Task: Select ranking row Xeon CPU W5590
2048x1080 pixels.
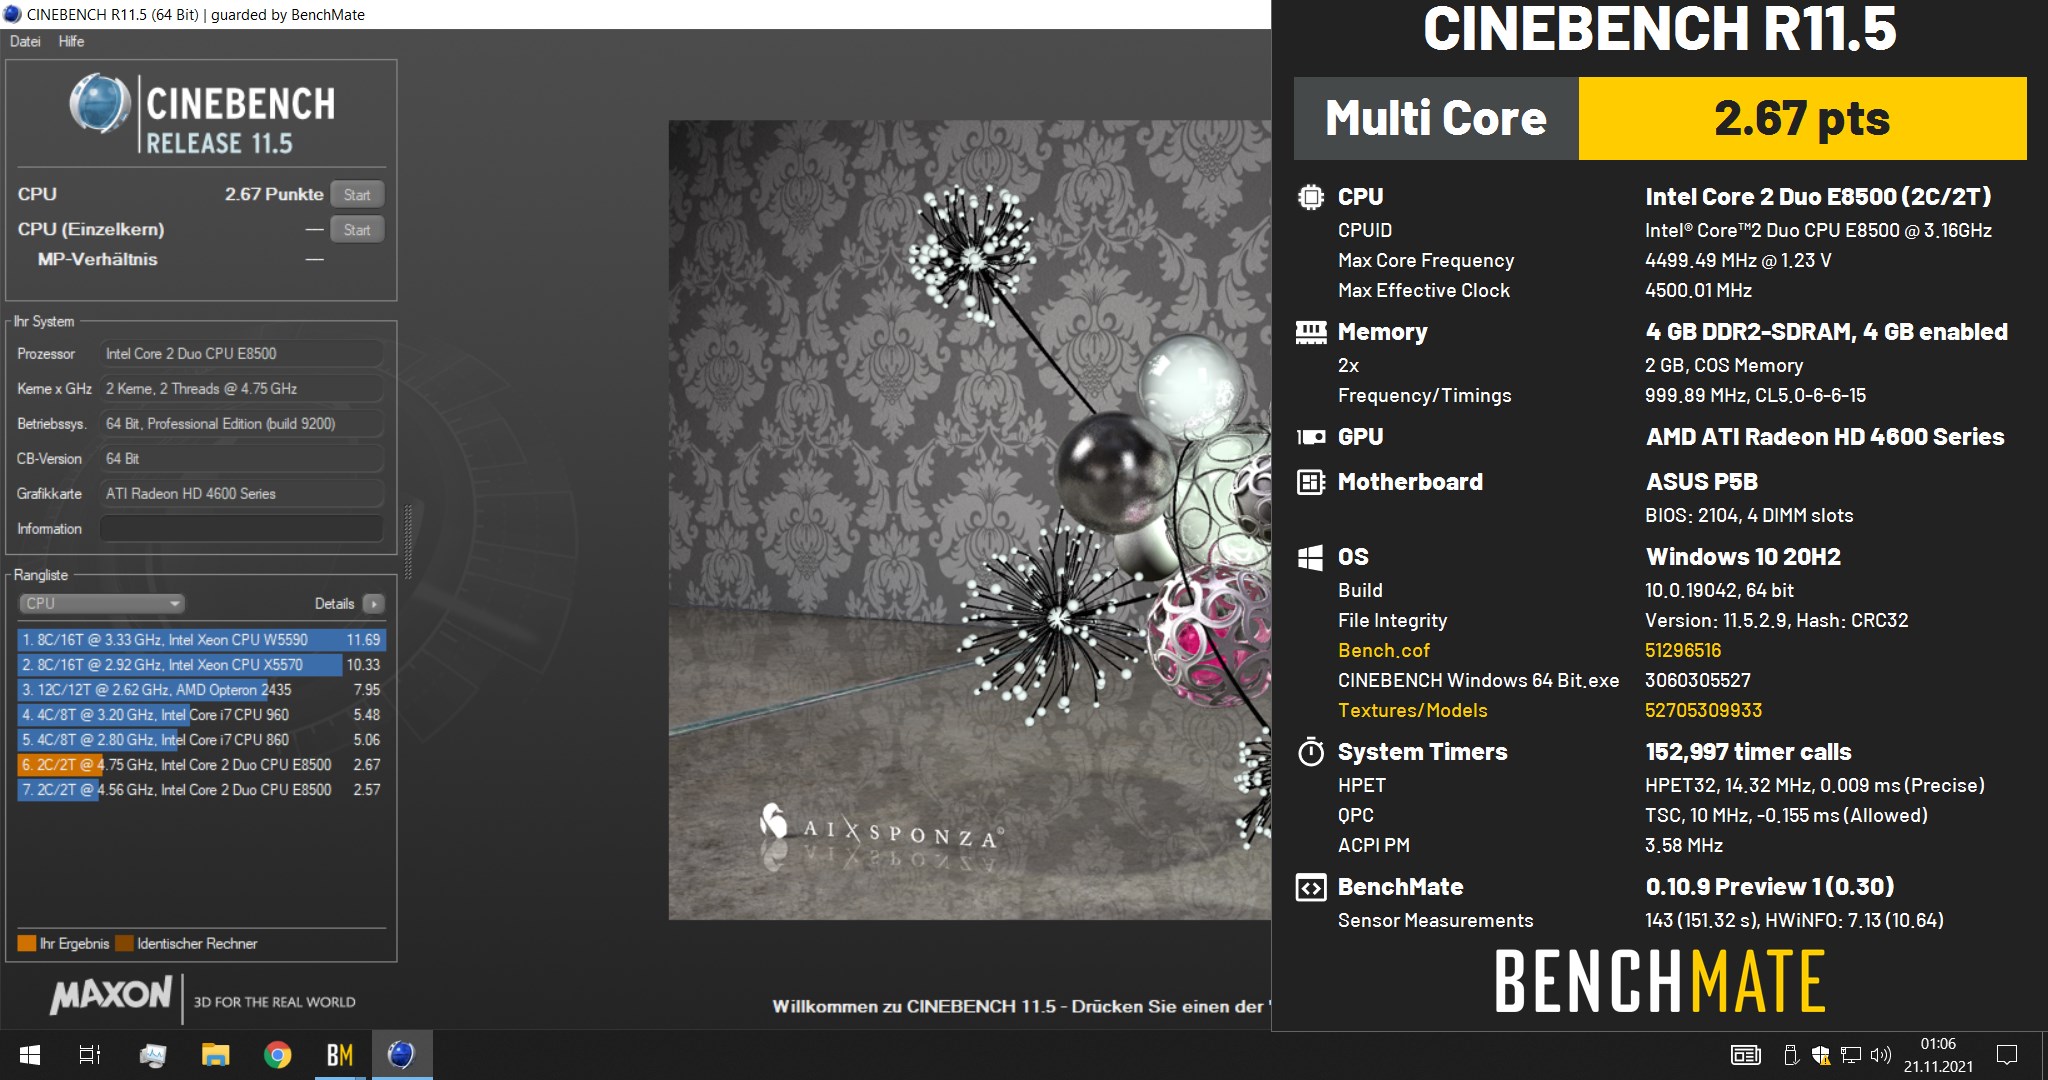Action: 201,639
